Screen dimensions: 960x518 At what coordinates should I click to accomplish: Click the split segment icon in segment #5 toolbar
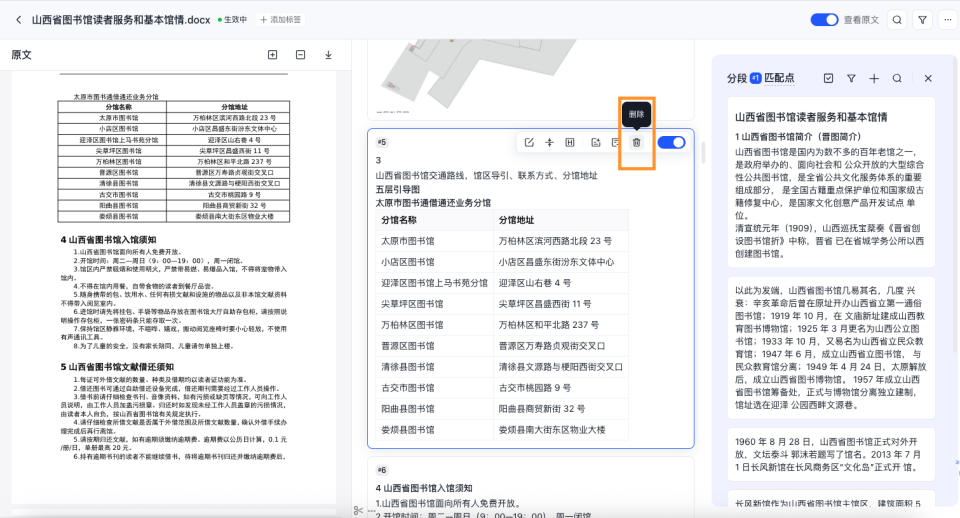pyautogui.click(x=549, y=143)
